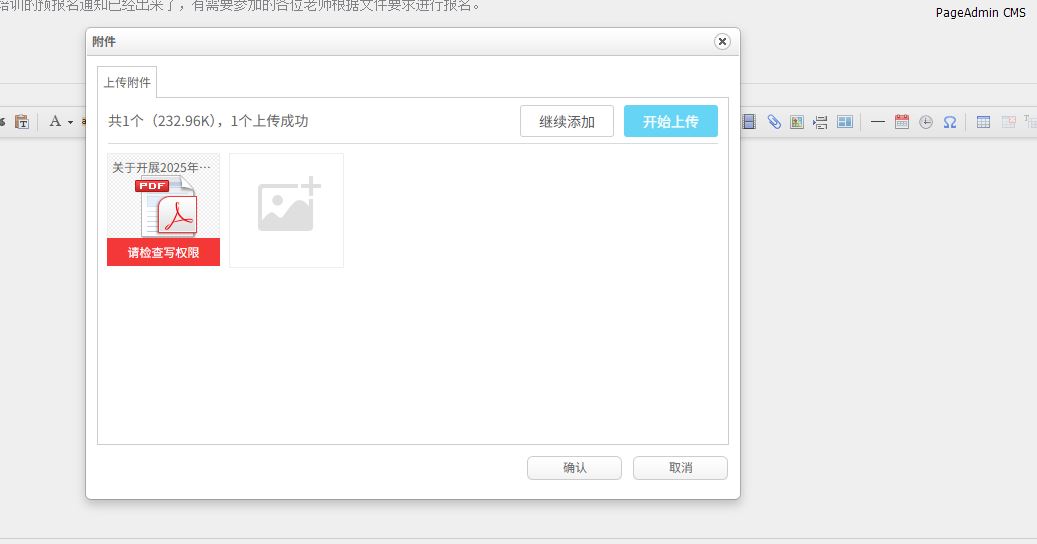Insert a page break from toolbar
The width and height of the screenshot is (1037, 544).
pyautogui.click(x=821, y=122)
